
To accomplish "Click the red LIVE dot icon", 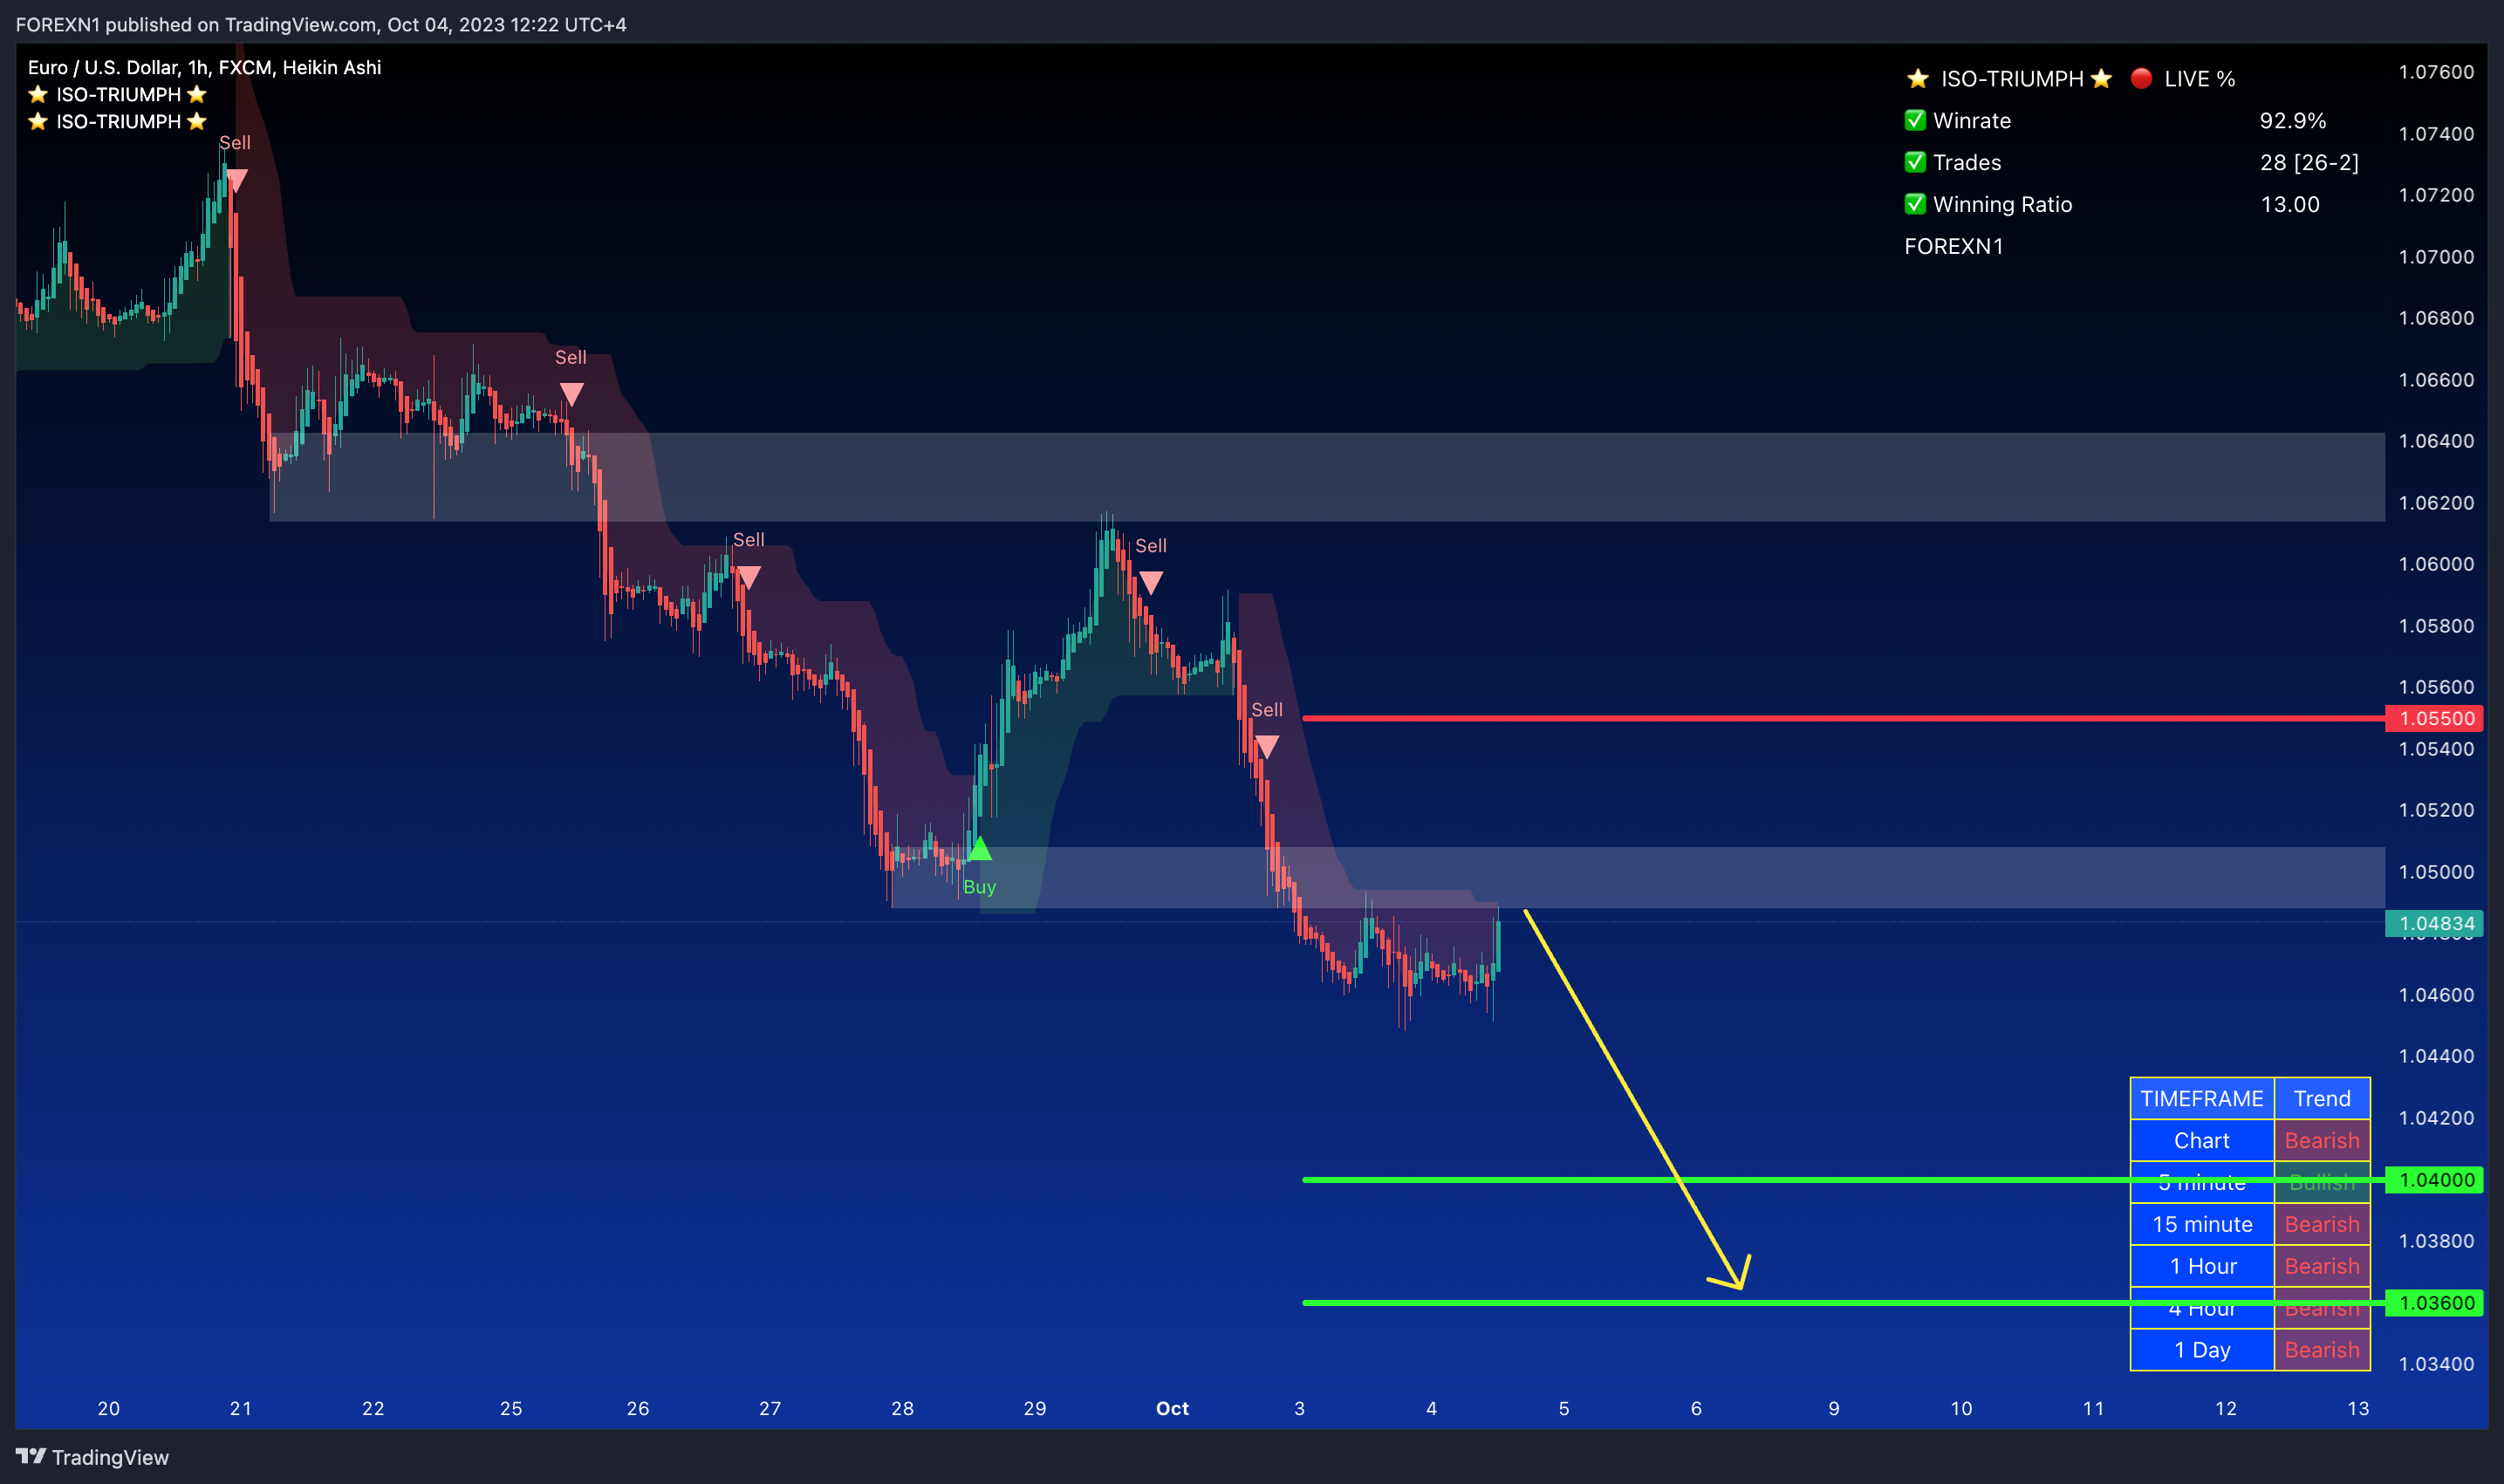I will tap(2141, 78).
